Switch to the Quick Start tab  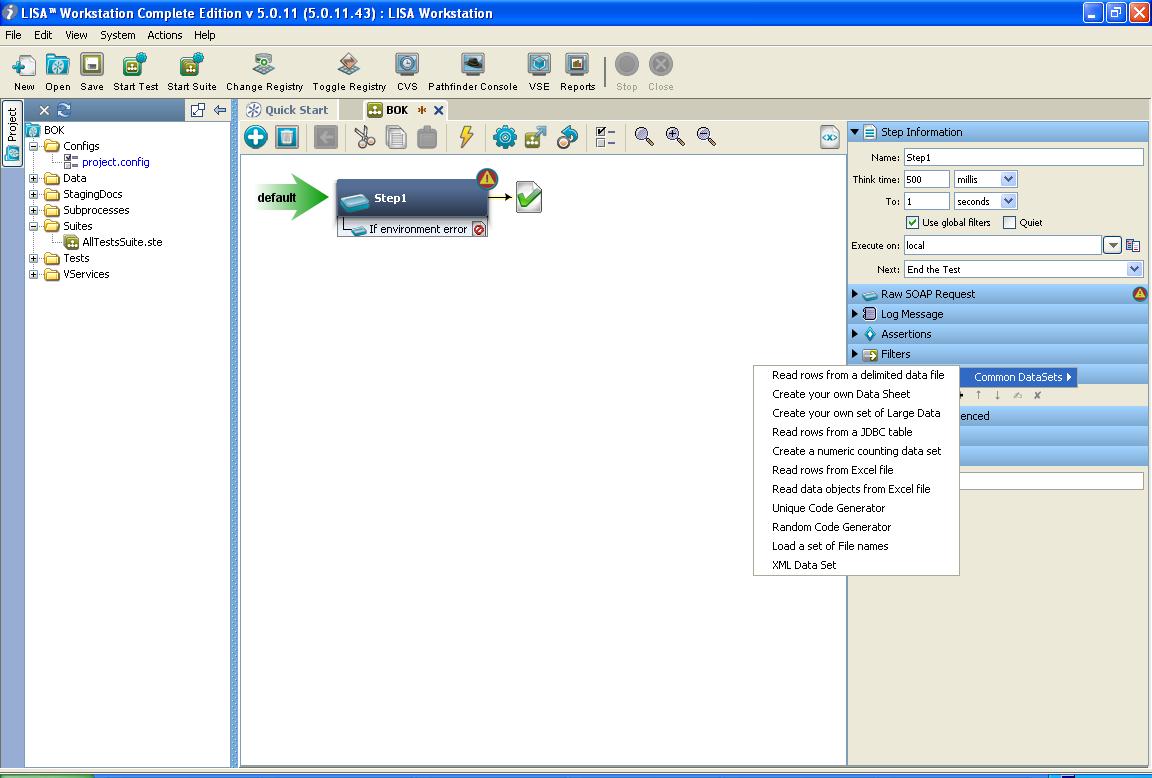click(288, 110)
